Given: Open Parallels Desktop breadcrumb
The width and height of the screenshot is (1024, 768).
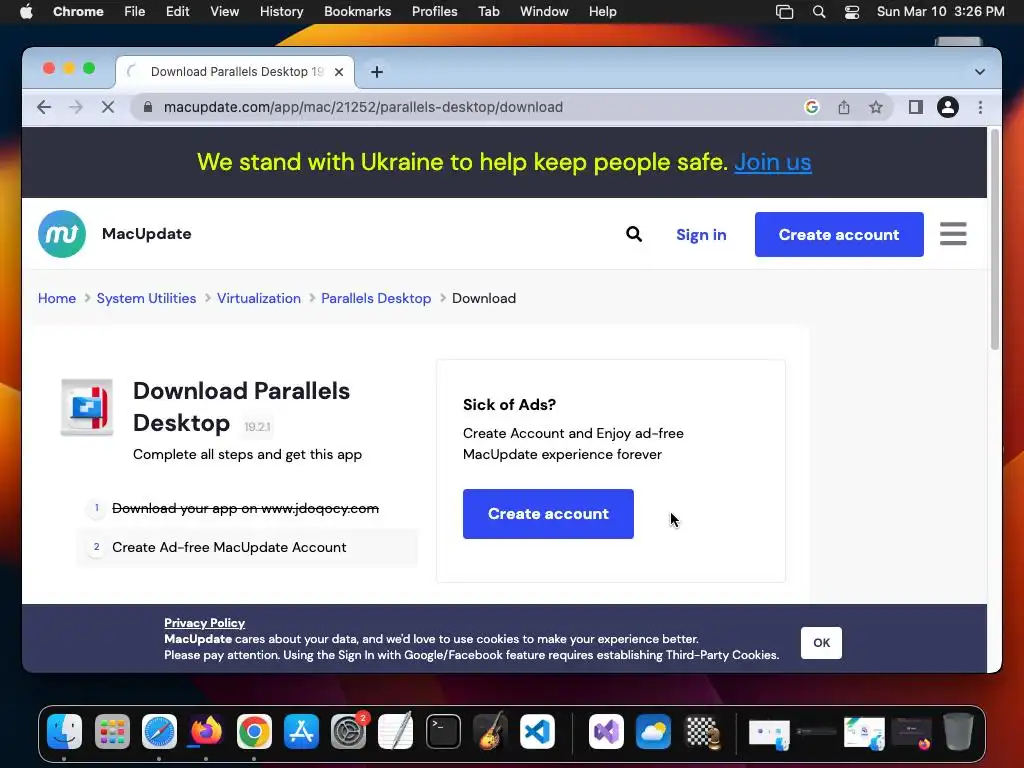Looking at the screenshot, I should pyautogui.click(x=376, y=298).
